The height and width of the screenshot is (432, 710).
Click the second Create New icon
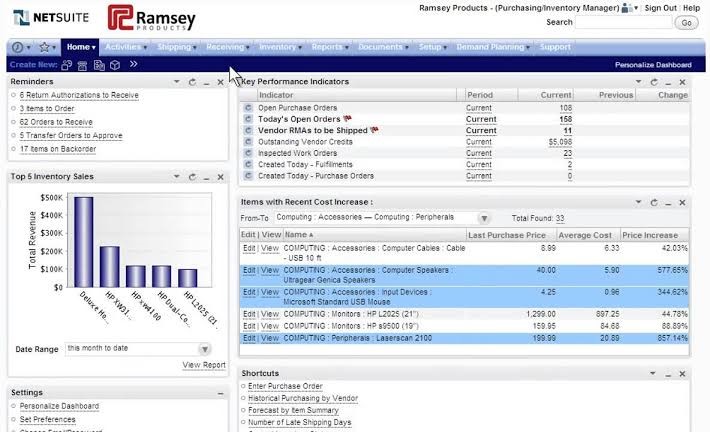[x=82, y=66]
